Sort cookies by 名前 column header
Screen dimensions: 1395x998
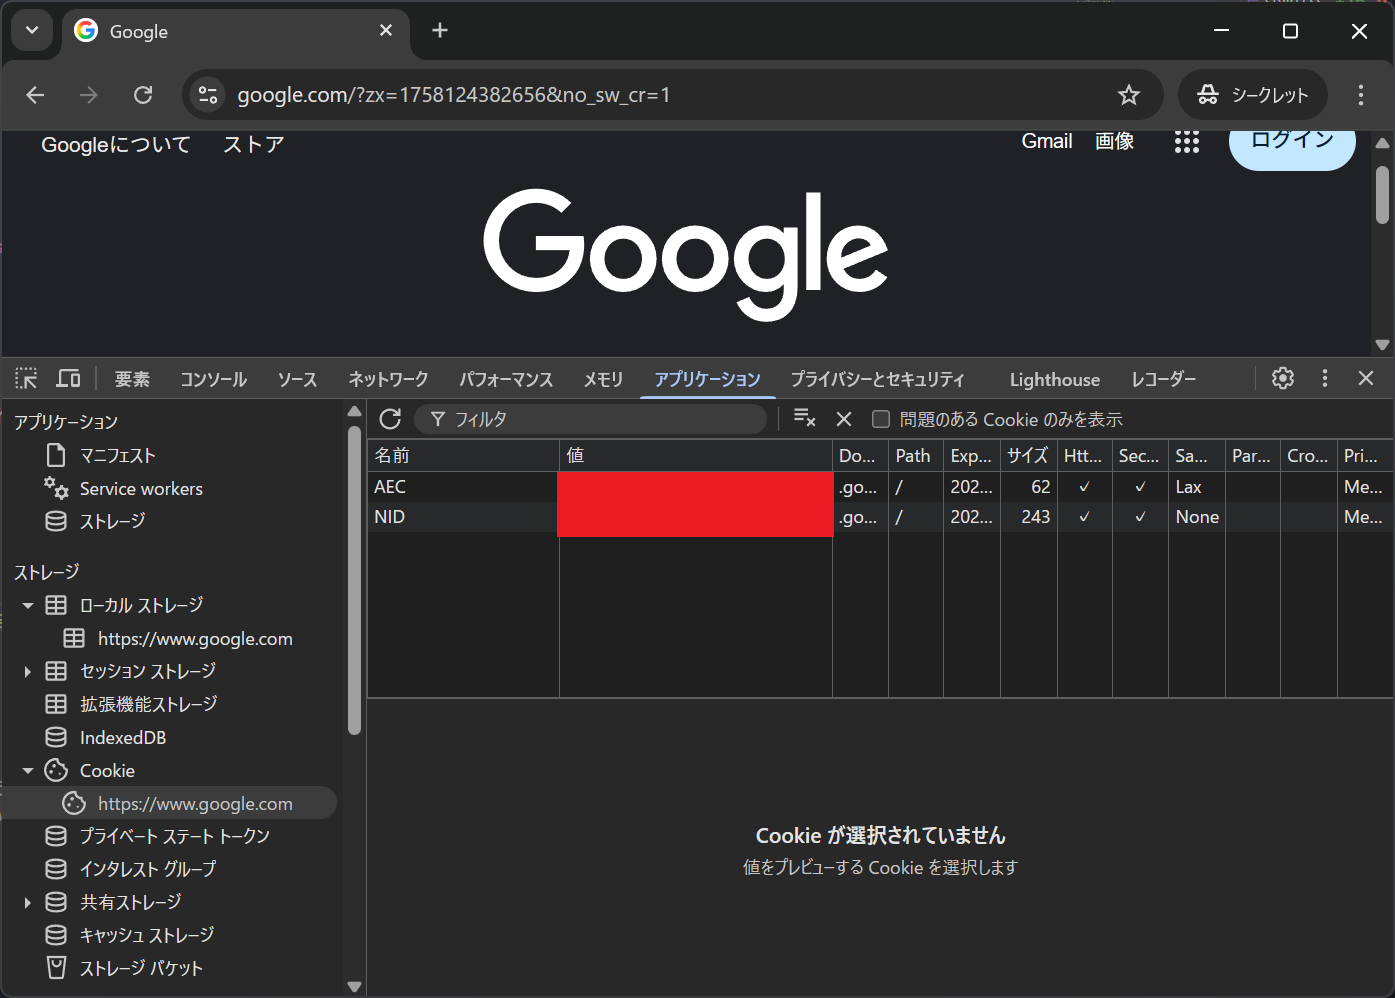point(463,456)
